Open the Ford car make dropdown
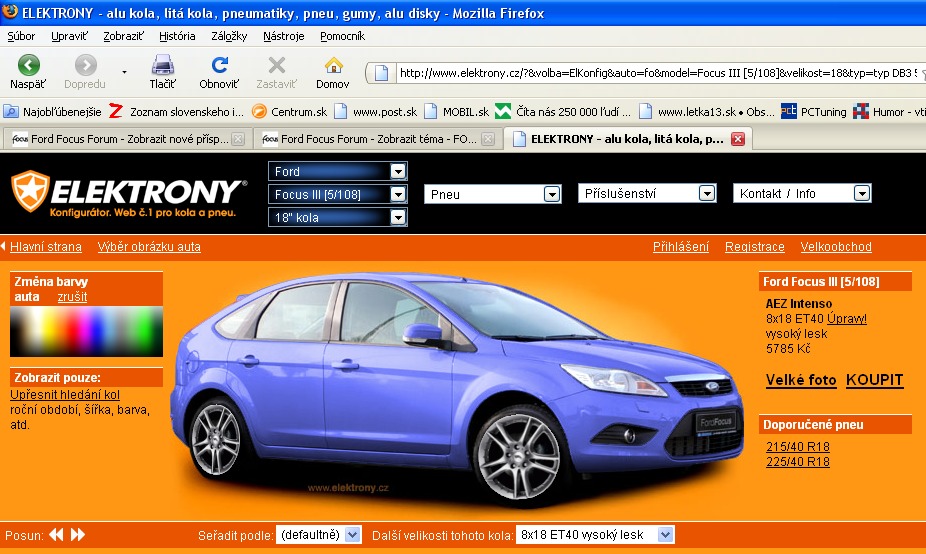Viewport: 926px width, 554px height. click(x=398, y=171)
